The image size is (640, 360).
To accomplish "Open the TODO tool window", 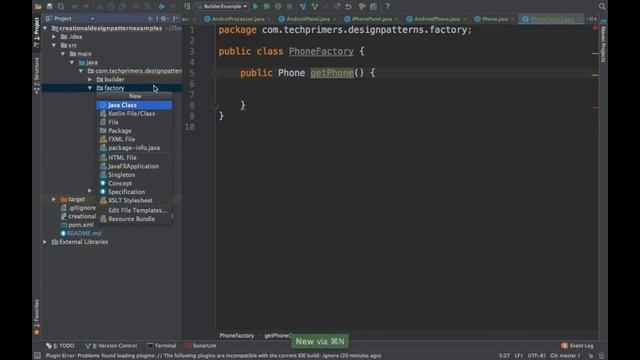I will tap(60, 346).
